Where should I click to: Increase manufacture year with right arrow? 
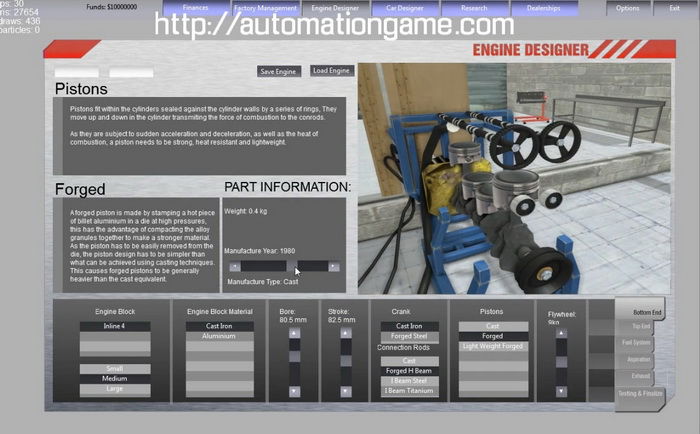(x=334, y=267)
